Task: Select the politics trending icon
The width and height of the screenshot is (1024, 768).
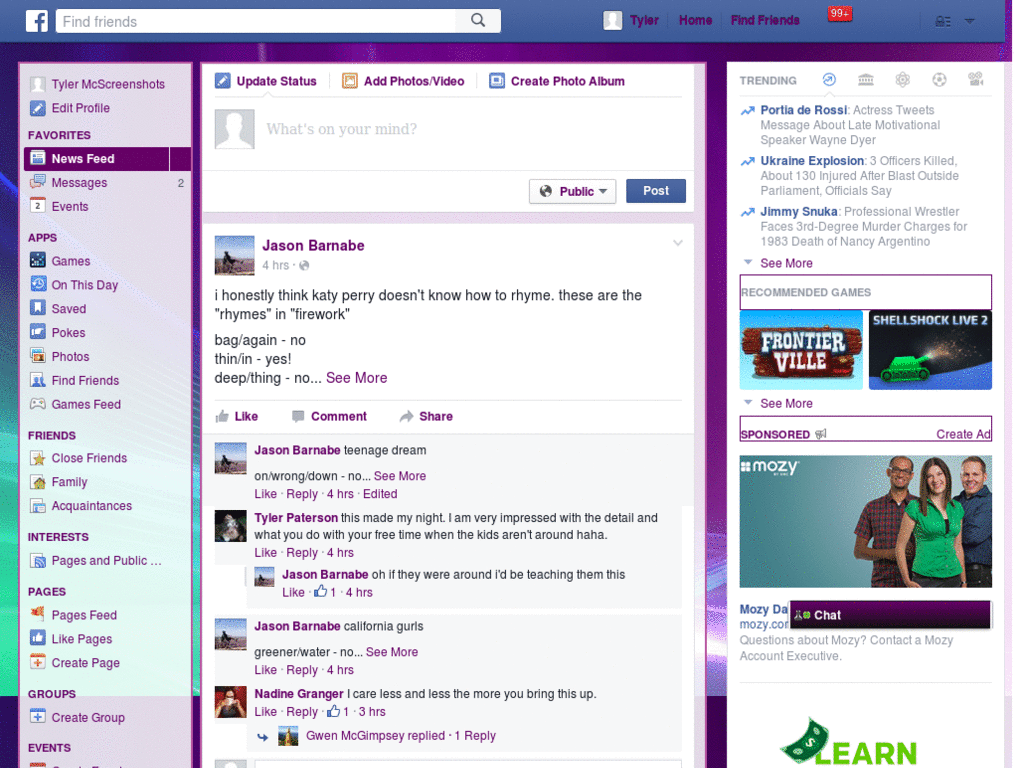Action: tap(865, 80)
